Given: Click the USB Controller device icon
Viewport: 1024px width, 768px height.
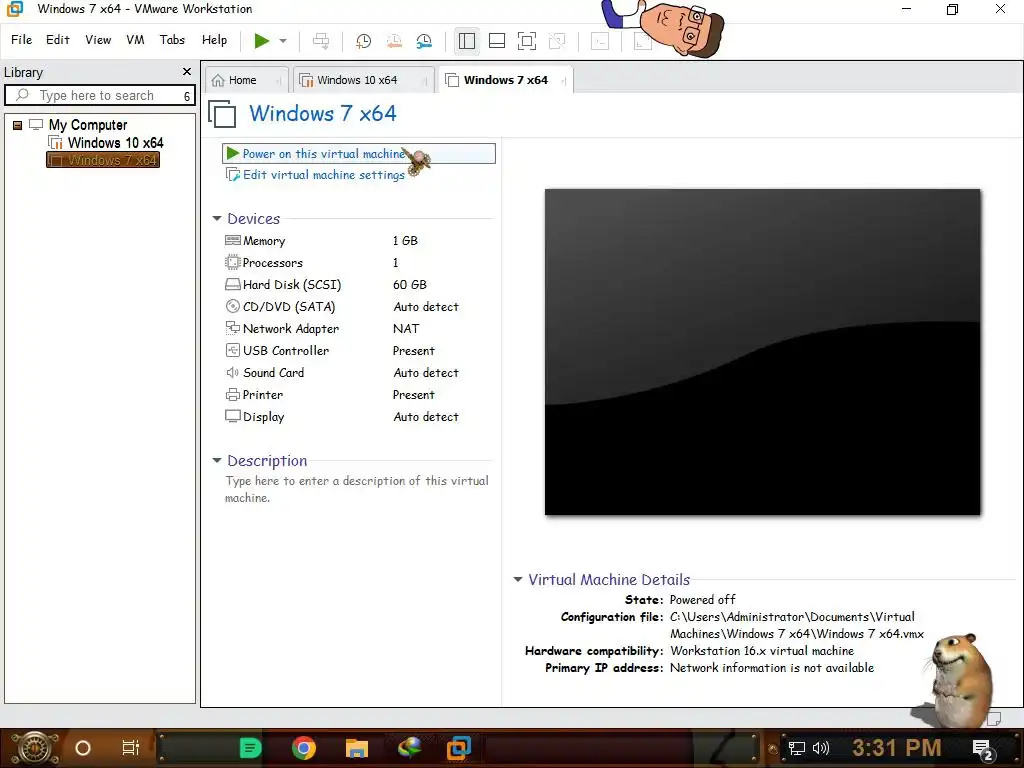Looking at the screenshot, I should [232, 350].
